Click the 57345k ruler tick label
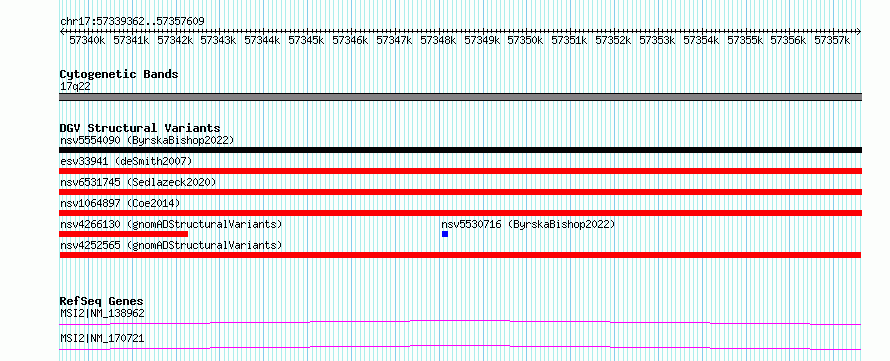 pos(307,40)
